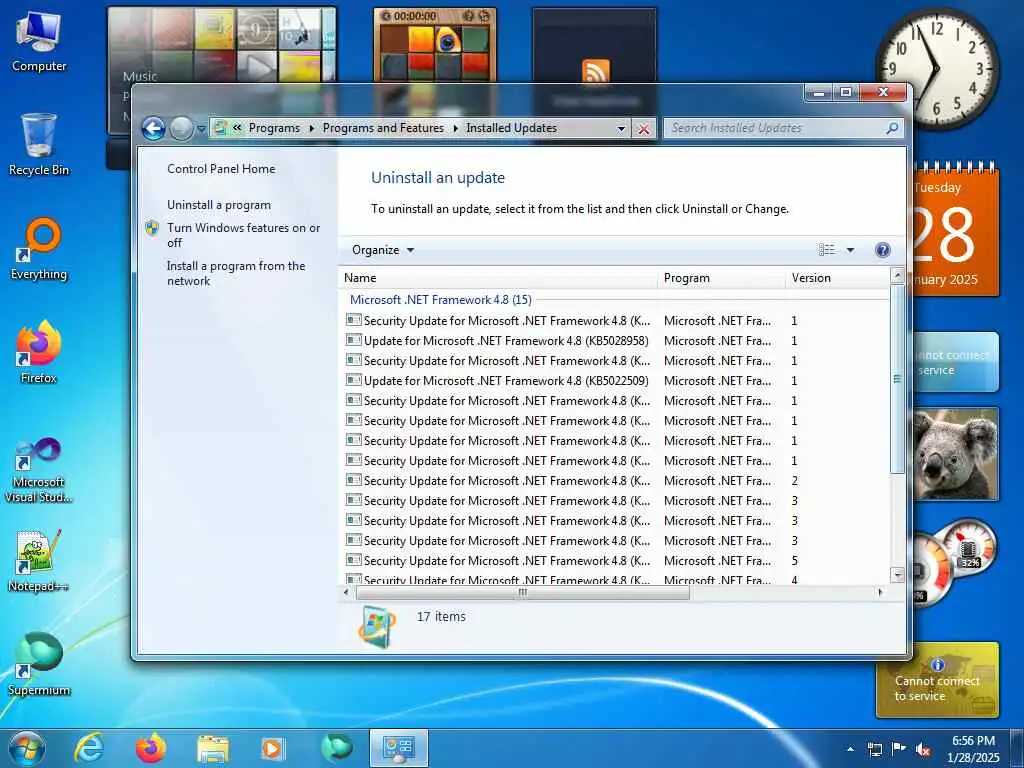
Task: Select the security update row with version 5
Action: pyautogui.click(x=614, y=561)
